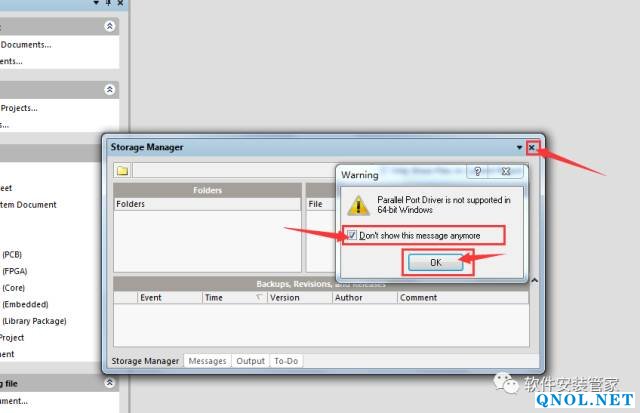Collapse the second section with Projects entry
This screenshot has width=640, height=413.
pyautogui.click(x=110, y=89)
